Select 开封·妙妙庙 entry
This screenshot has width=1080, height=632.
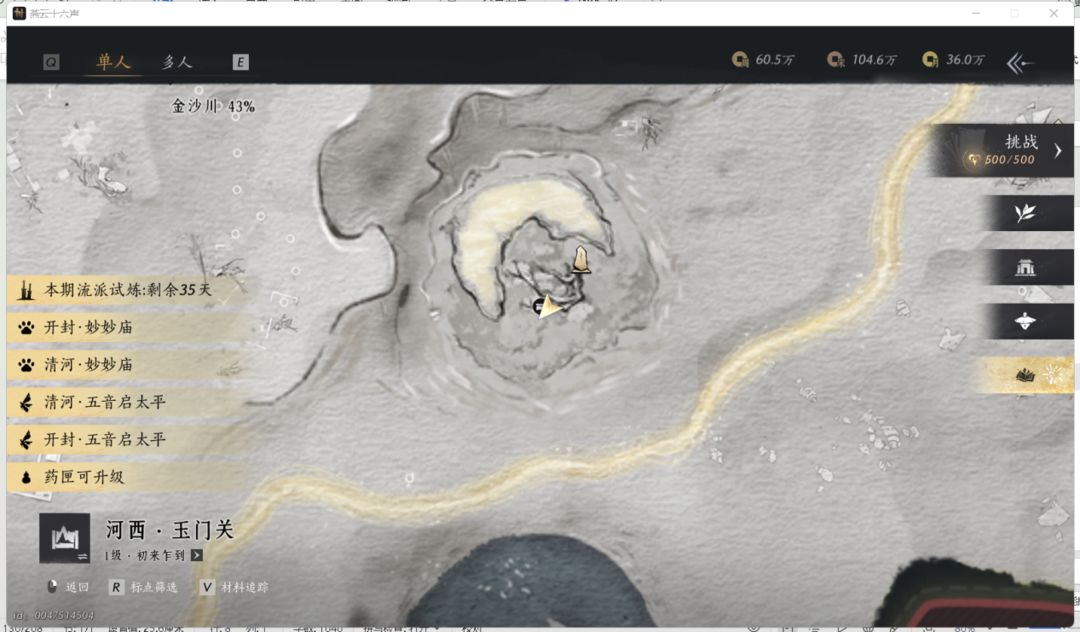[x=127, y=327]
